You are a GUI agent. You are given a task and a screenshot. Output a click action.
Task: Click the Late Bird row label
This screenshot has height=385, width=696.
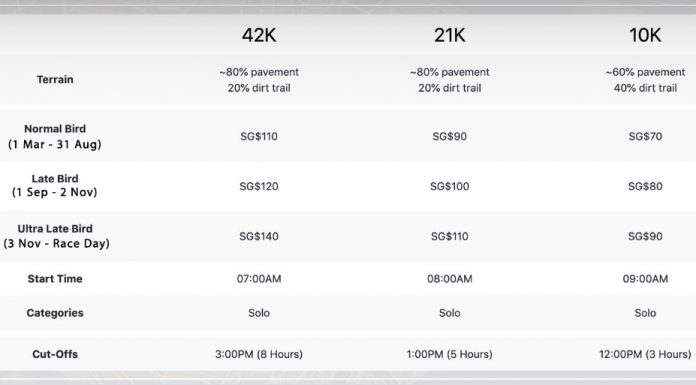tap(55, 185)
